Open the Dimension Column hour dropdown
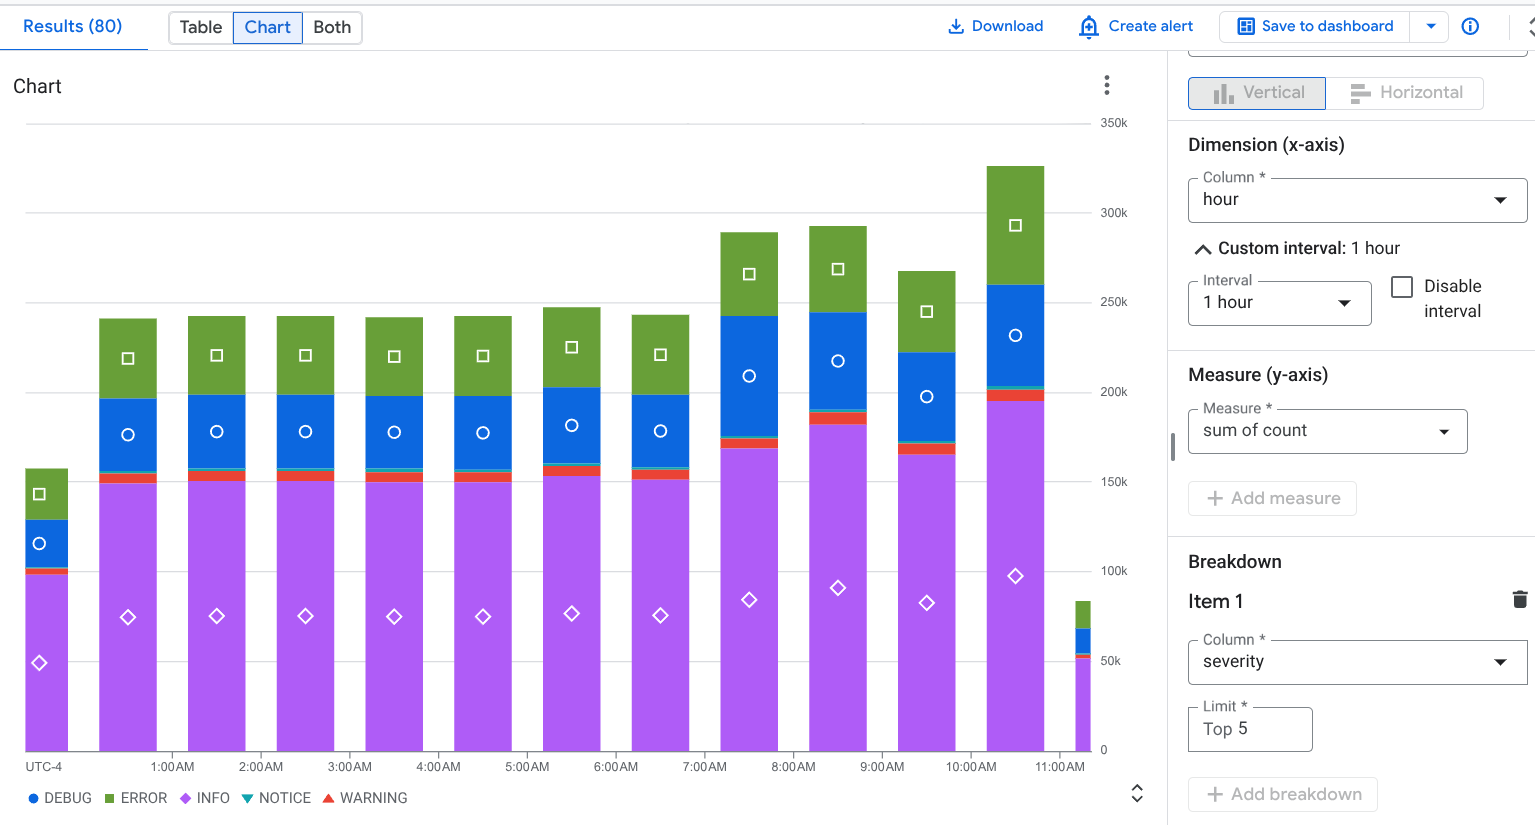The height and width of the screenshot is (825, 1535). click(1357, 200)
